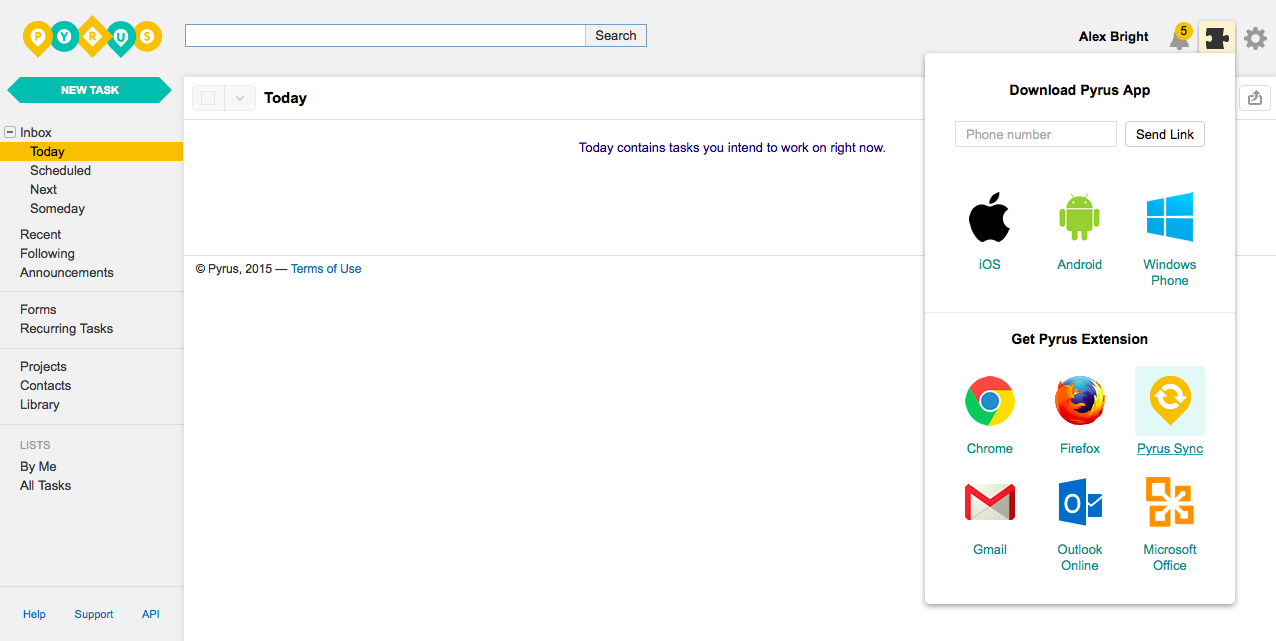
Task: Open Projects section
Action: coord(43,367)
